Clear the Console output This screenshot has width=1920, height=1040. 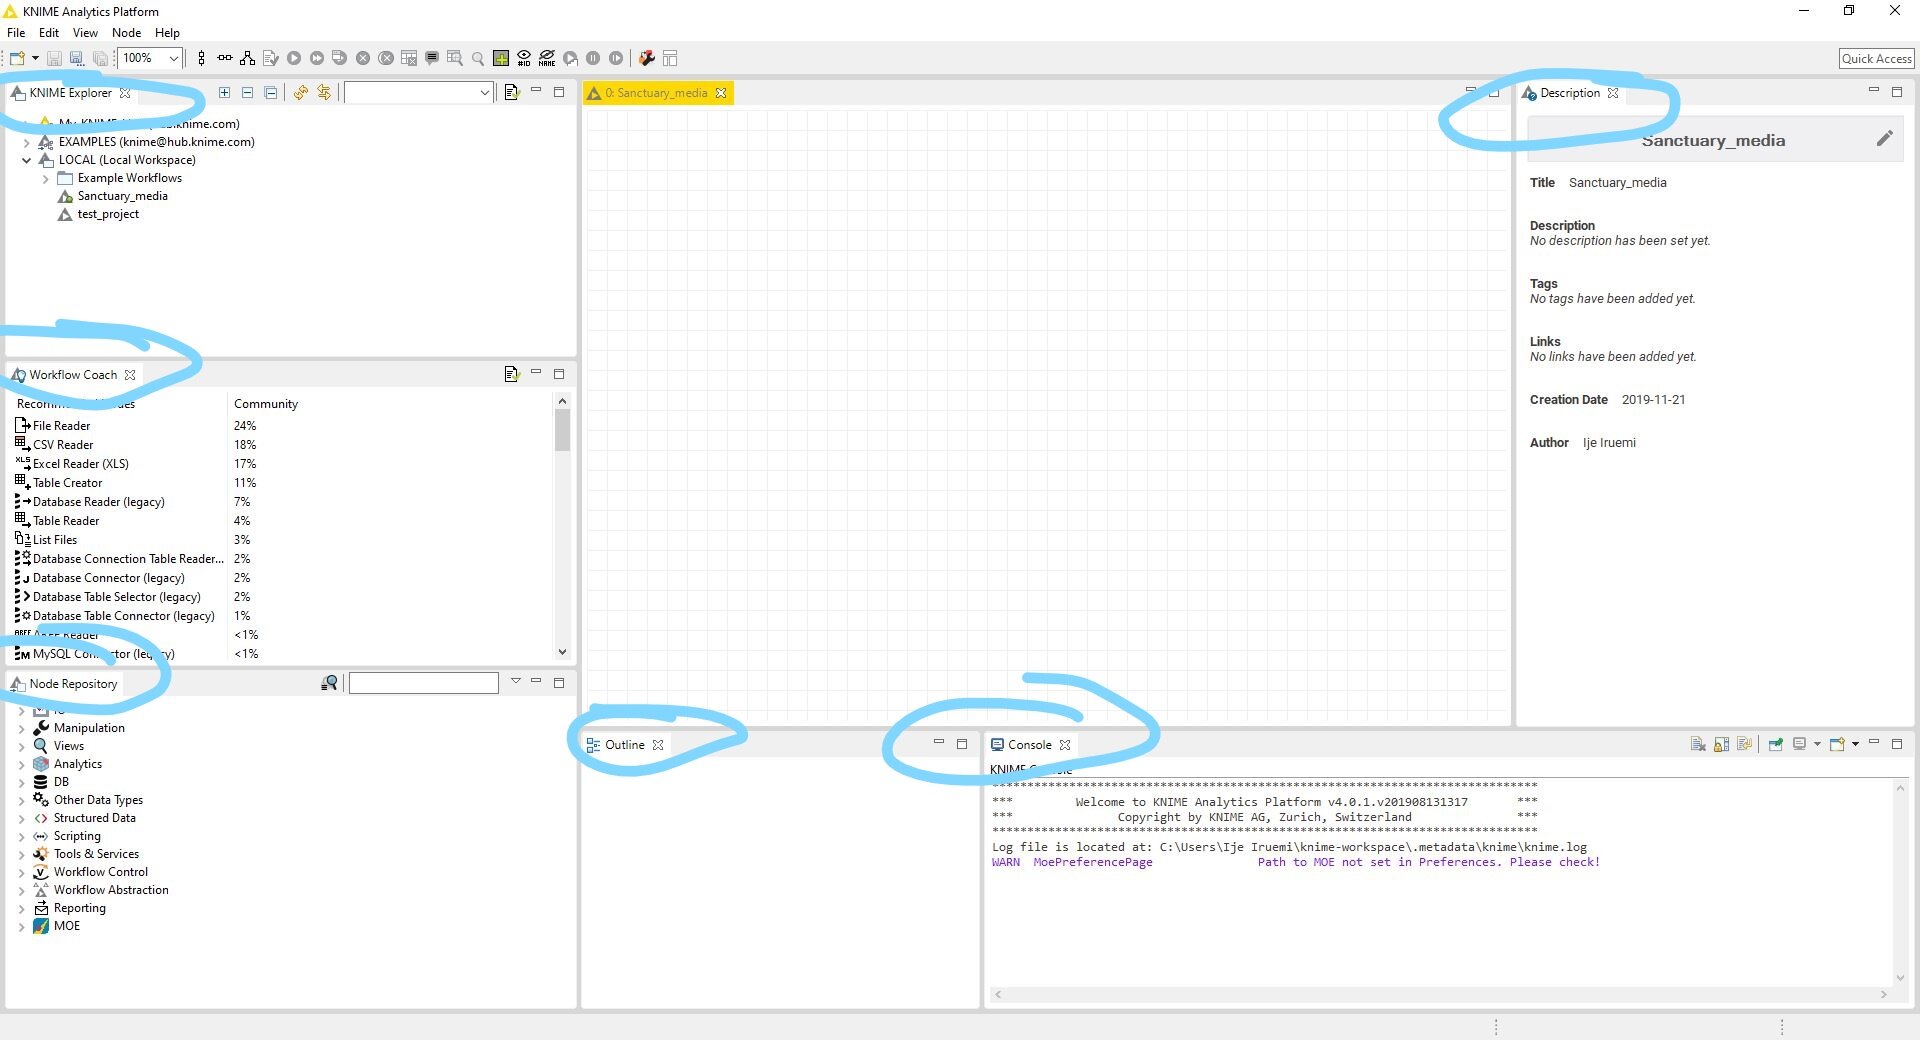(1698, 744)
